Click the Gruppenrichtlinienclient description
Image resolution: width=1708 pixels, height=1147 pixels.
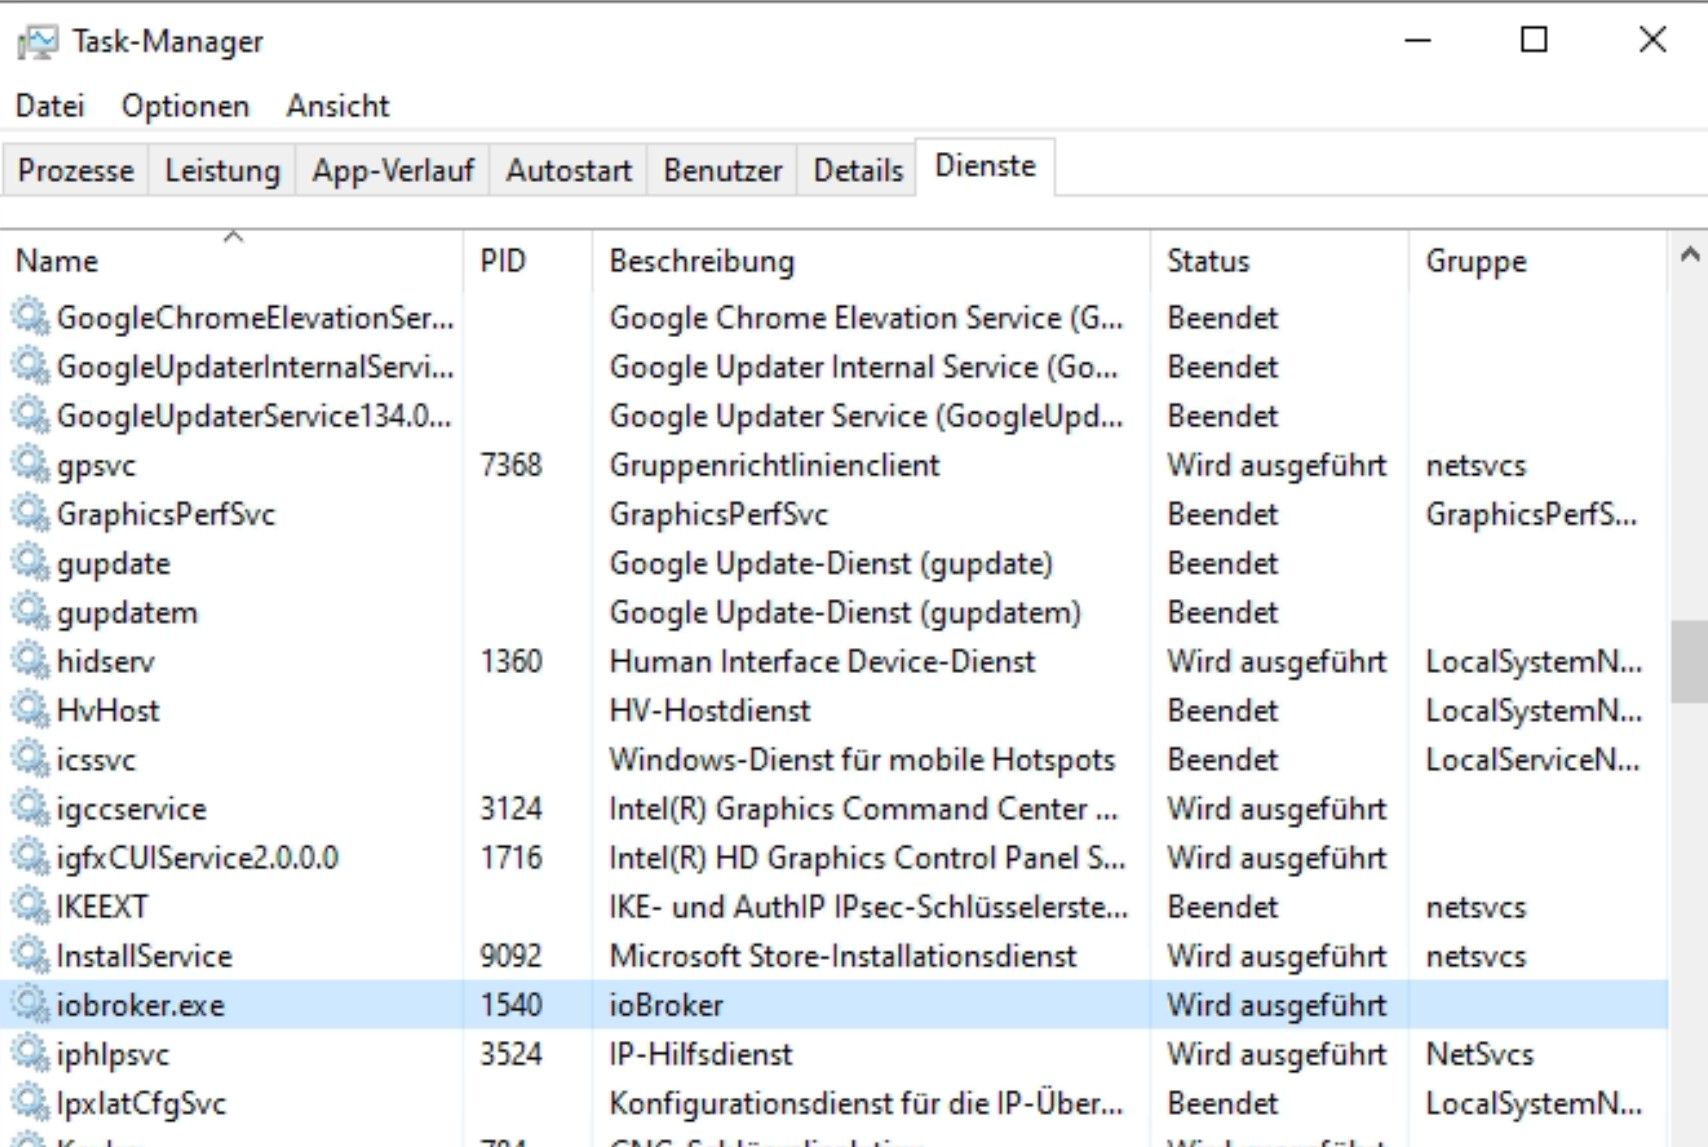tap(775, 466)
